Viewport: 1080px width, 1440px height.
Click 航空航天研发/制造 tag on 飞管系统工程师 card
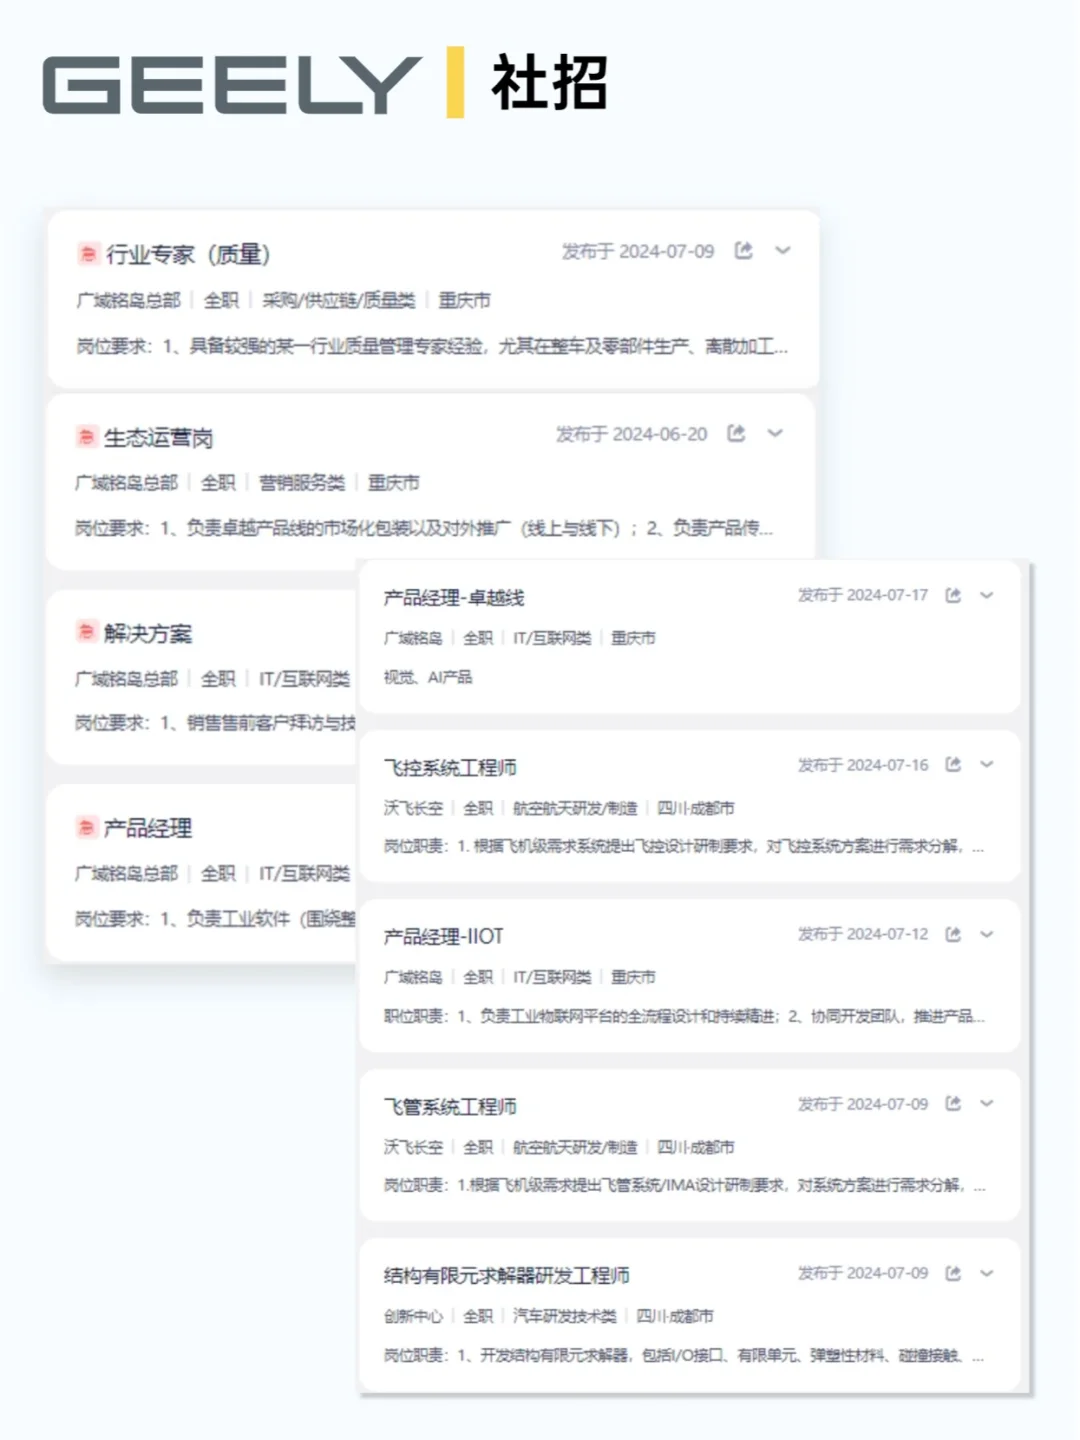575,1147
